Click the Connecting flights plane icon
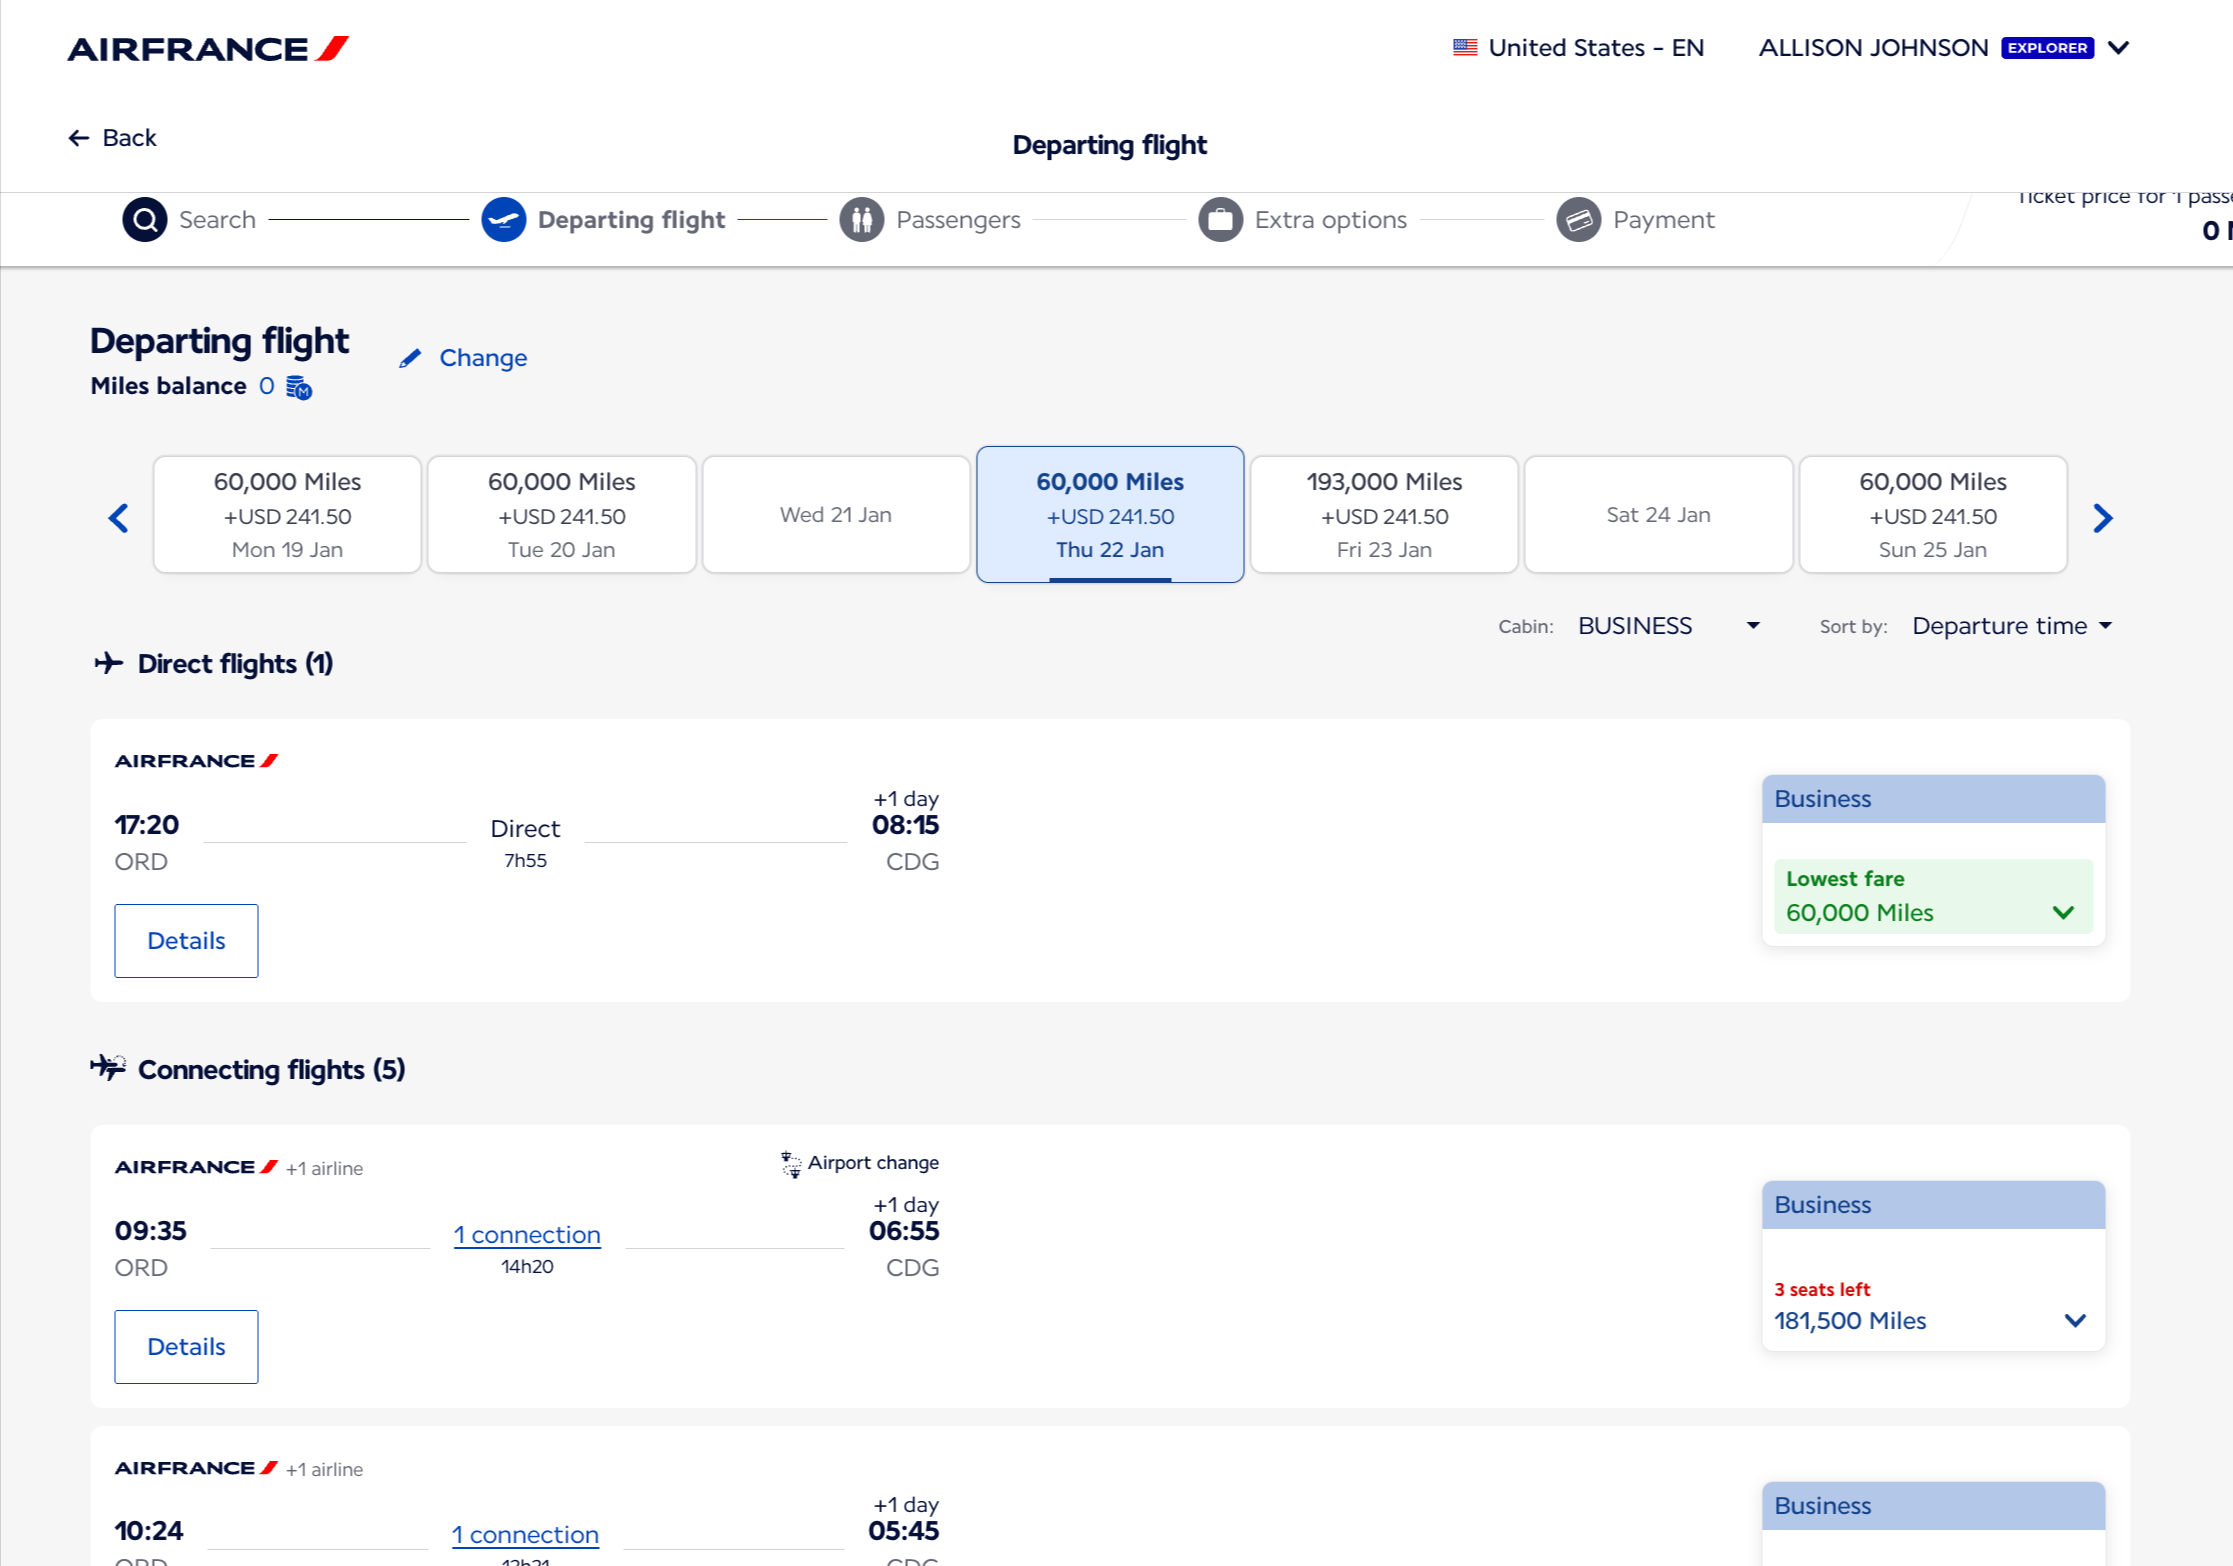Viewport: 2233px width, 1566px height. 108,1067
